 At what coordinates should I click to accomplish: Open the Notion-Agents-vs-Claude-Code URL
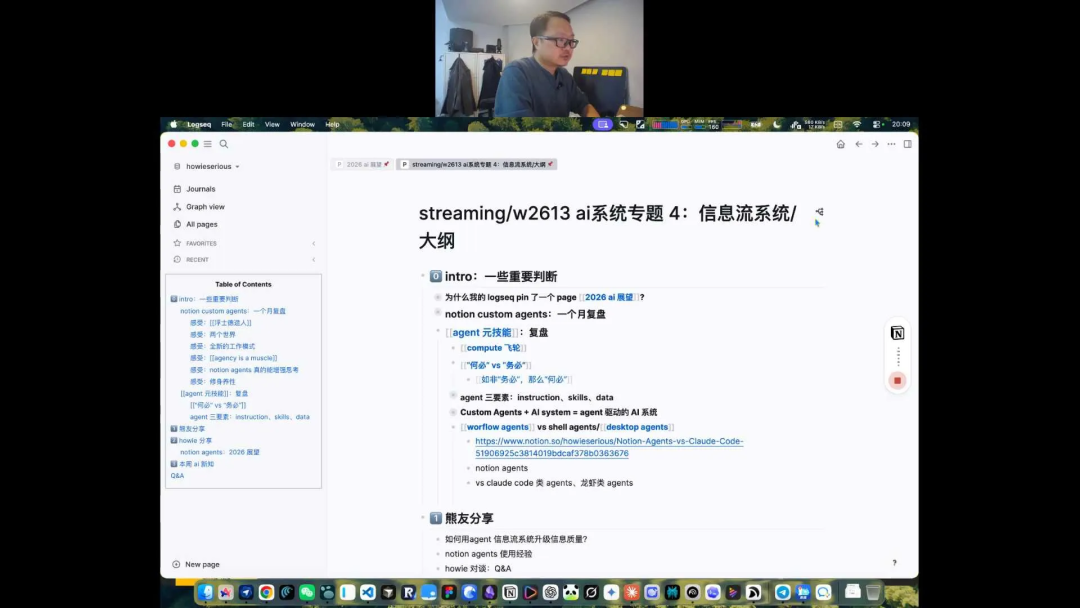(x=609, y=447)
